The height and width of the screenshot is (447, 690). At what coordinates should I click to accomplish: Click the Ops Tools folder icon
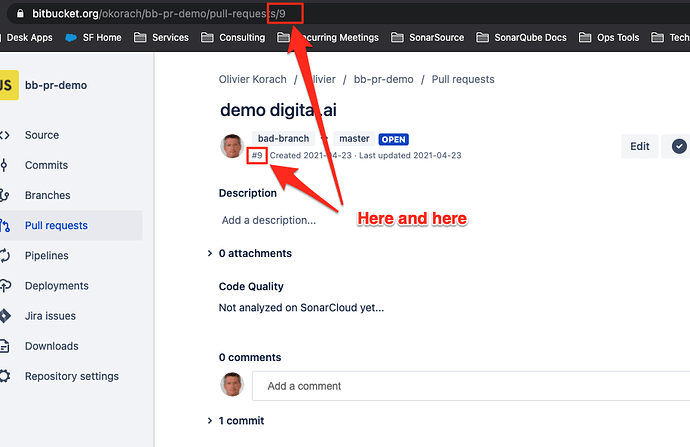tap(585, 37)
